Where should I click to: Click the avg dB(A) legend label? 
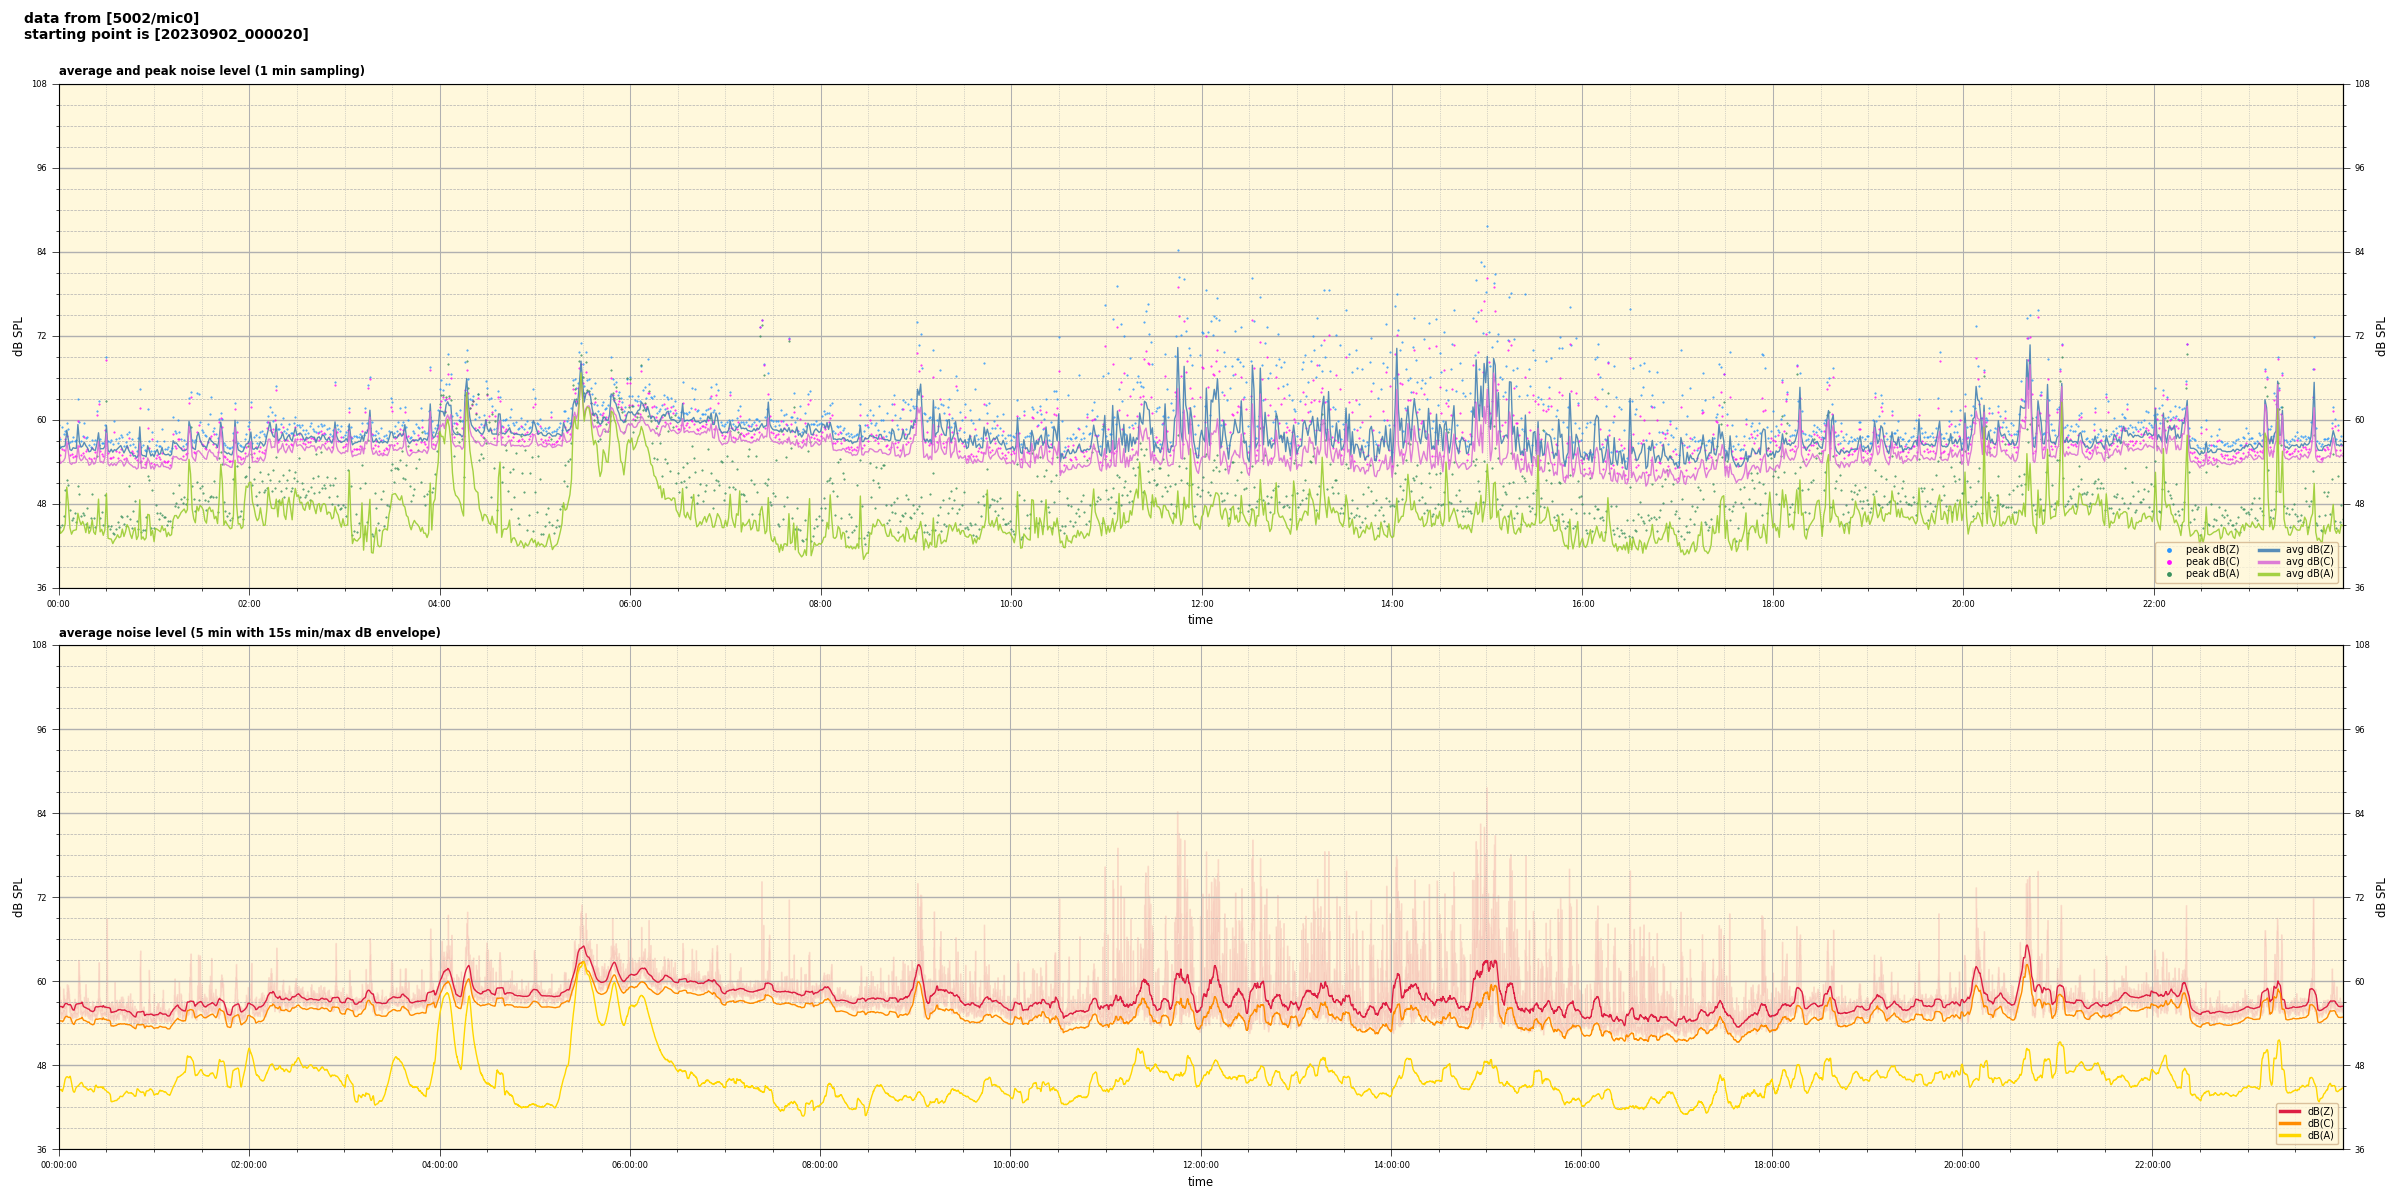point(2309,574)
